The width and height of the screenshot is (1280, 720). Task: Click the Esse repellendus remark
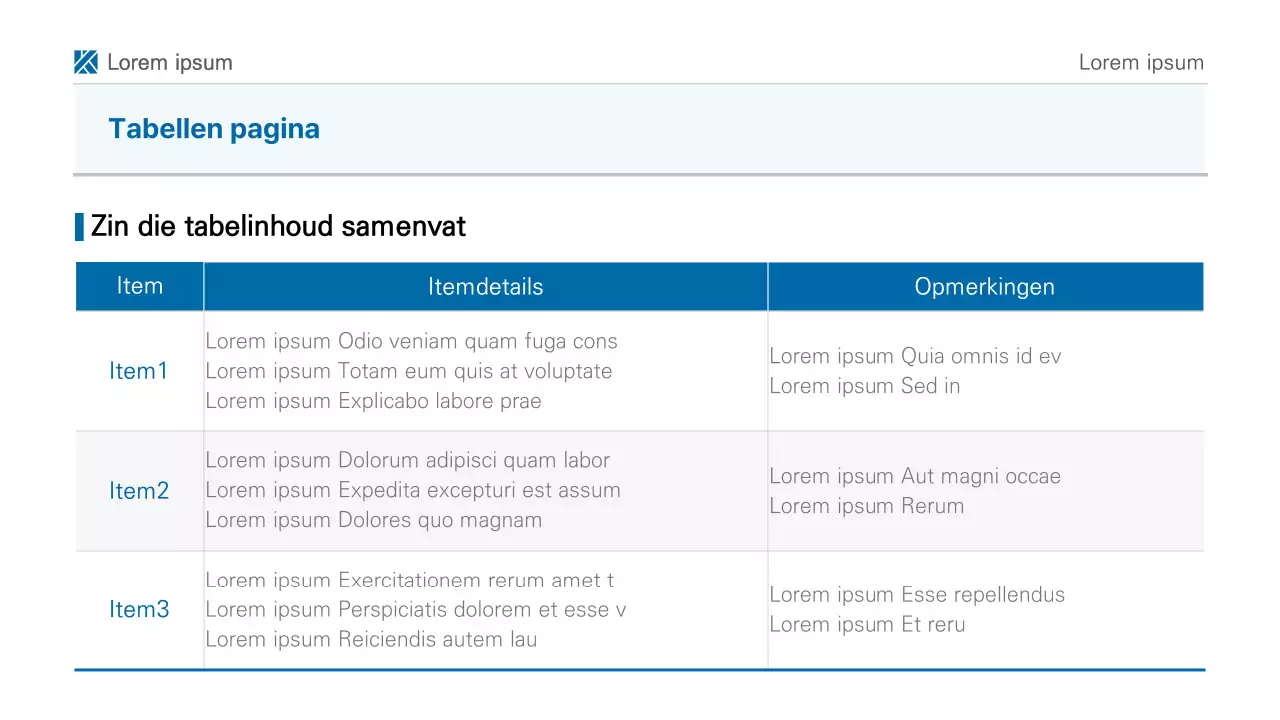click(x=917, y=595)
